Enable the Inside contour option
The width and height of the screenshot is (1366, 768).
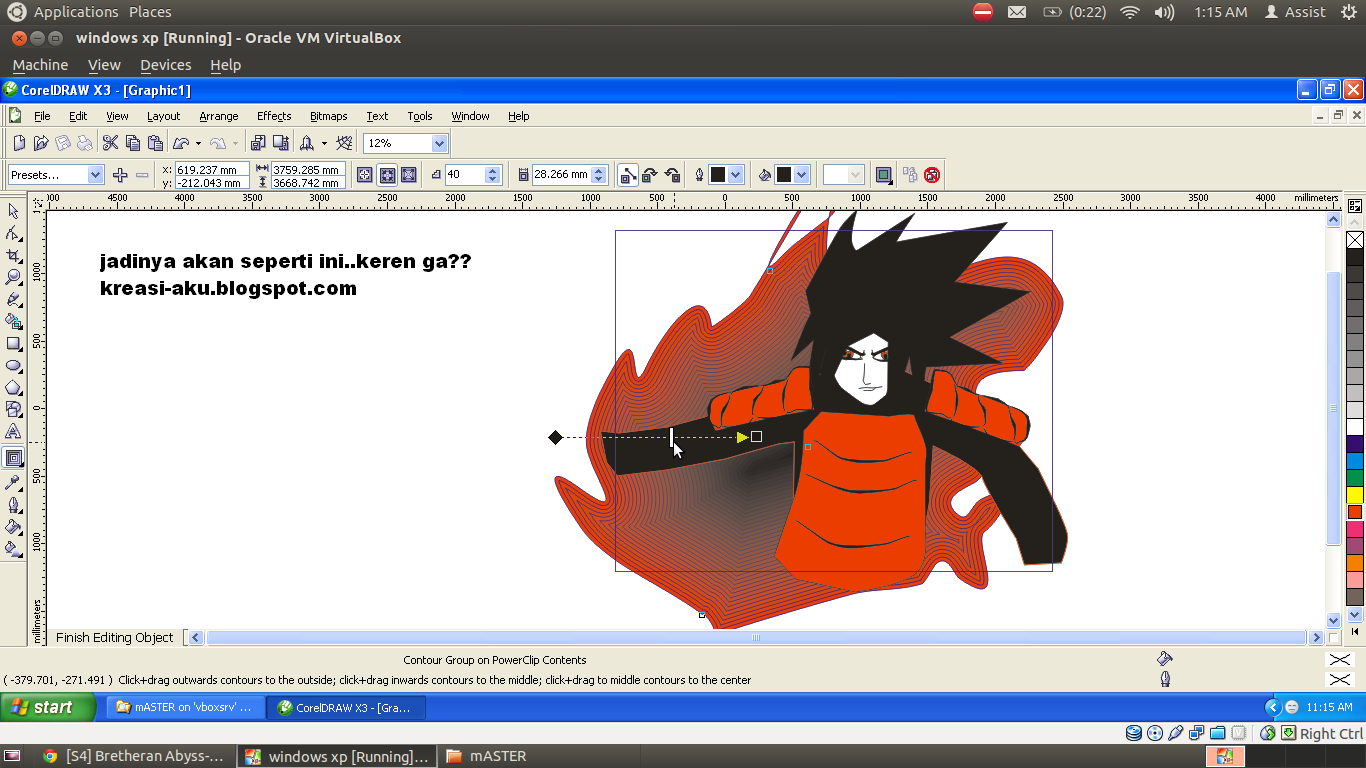[x=387, y=175]
